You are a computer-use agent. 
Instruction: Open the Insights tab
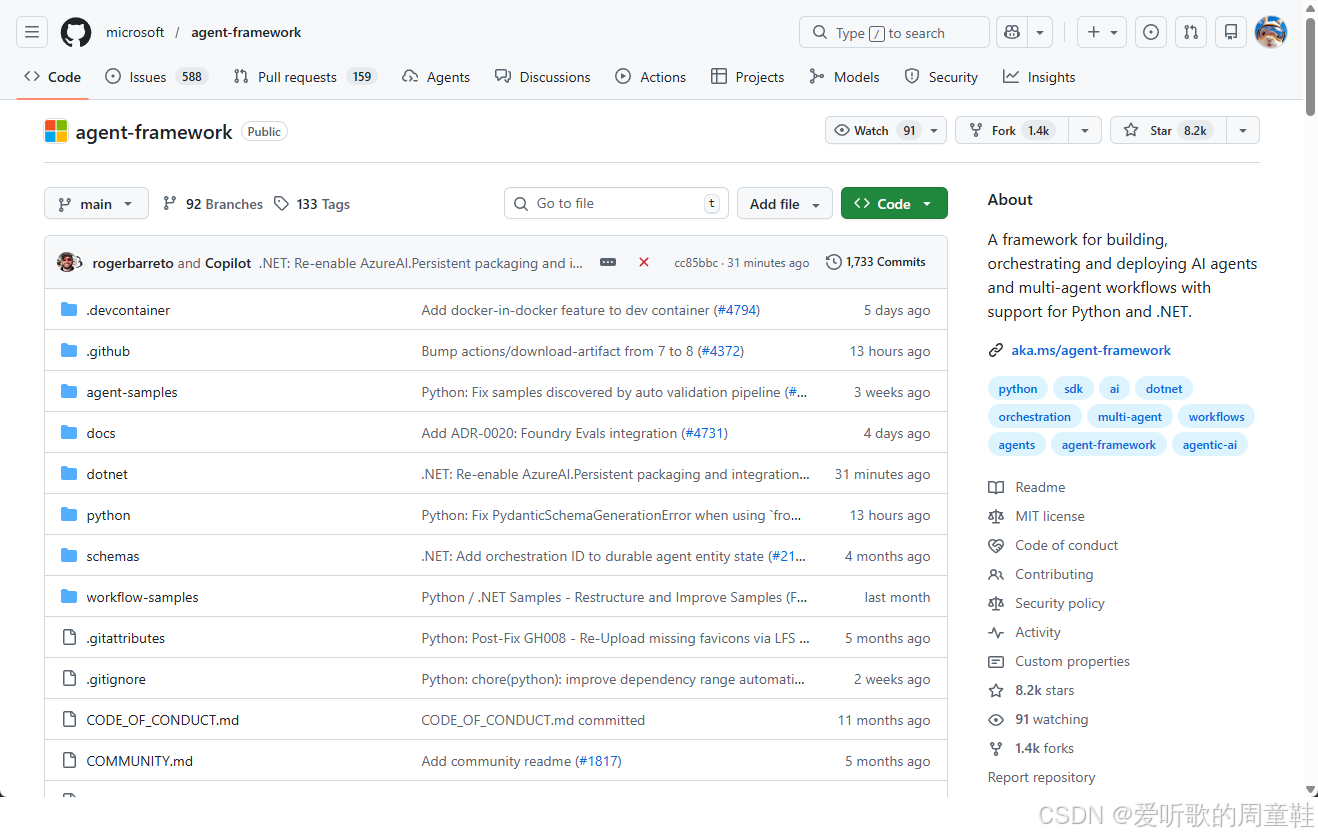coord(1040,77)
